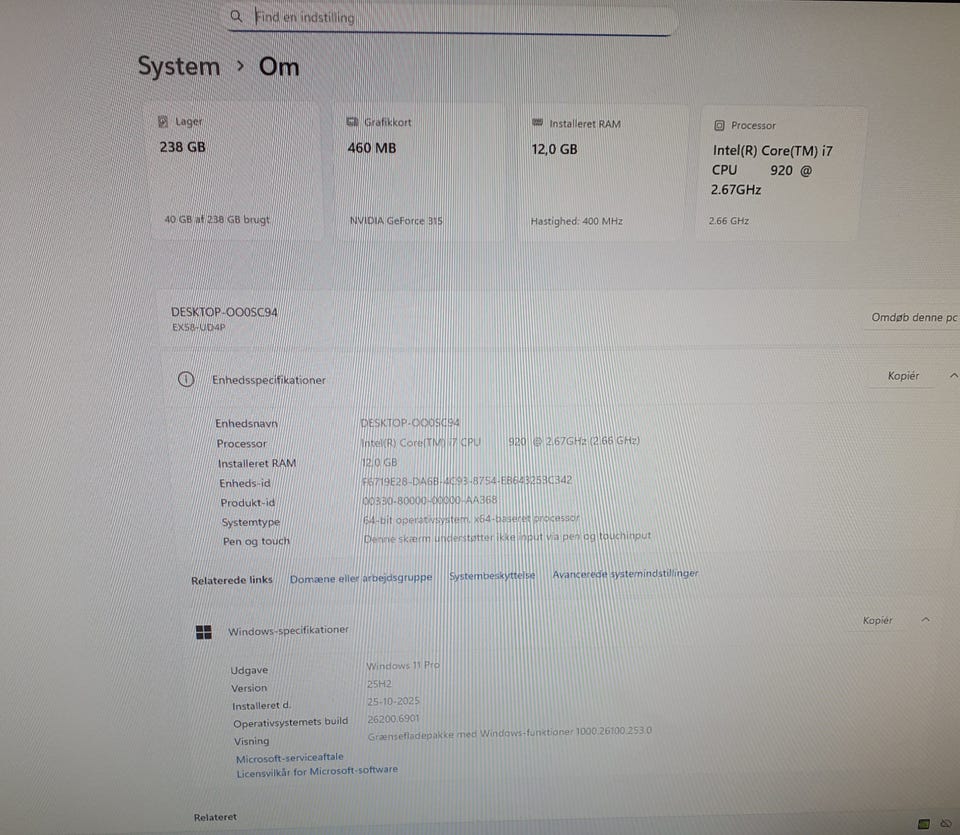Viewport: 960px width, 835px height.
Task: Open 'Licensvilkår for Microsoft-software' link
Action: 317,771
